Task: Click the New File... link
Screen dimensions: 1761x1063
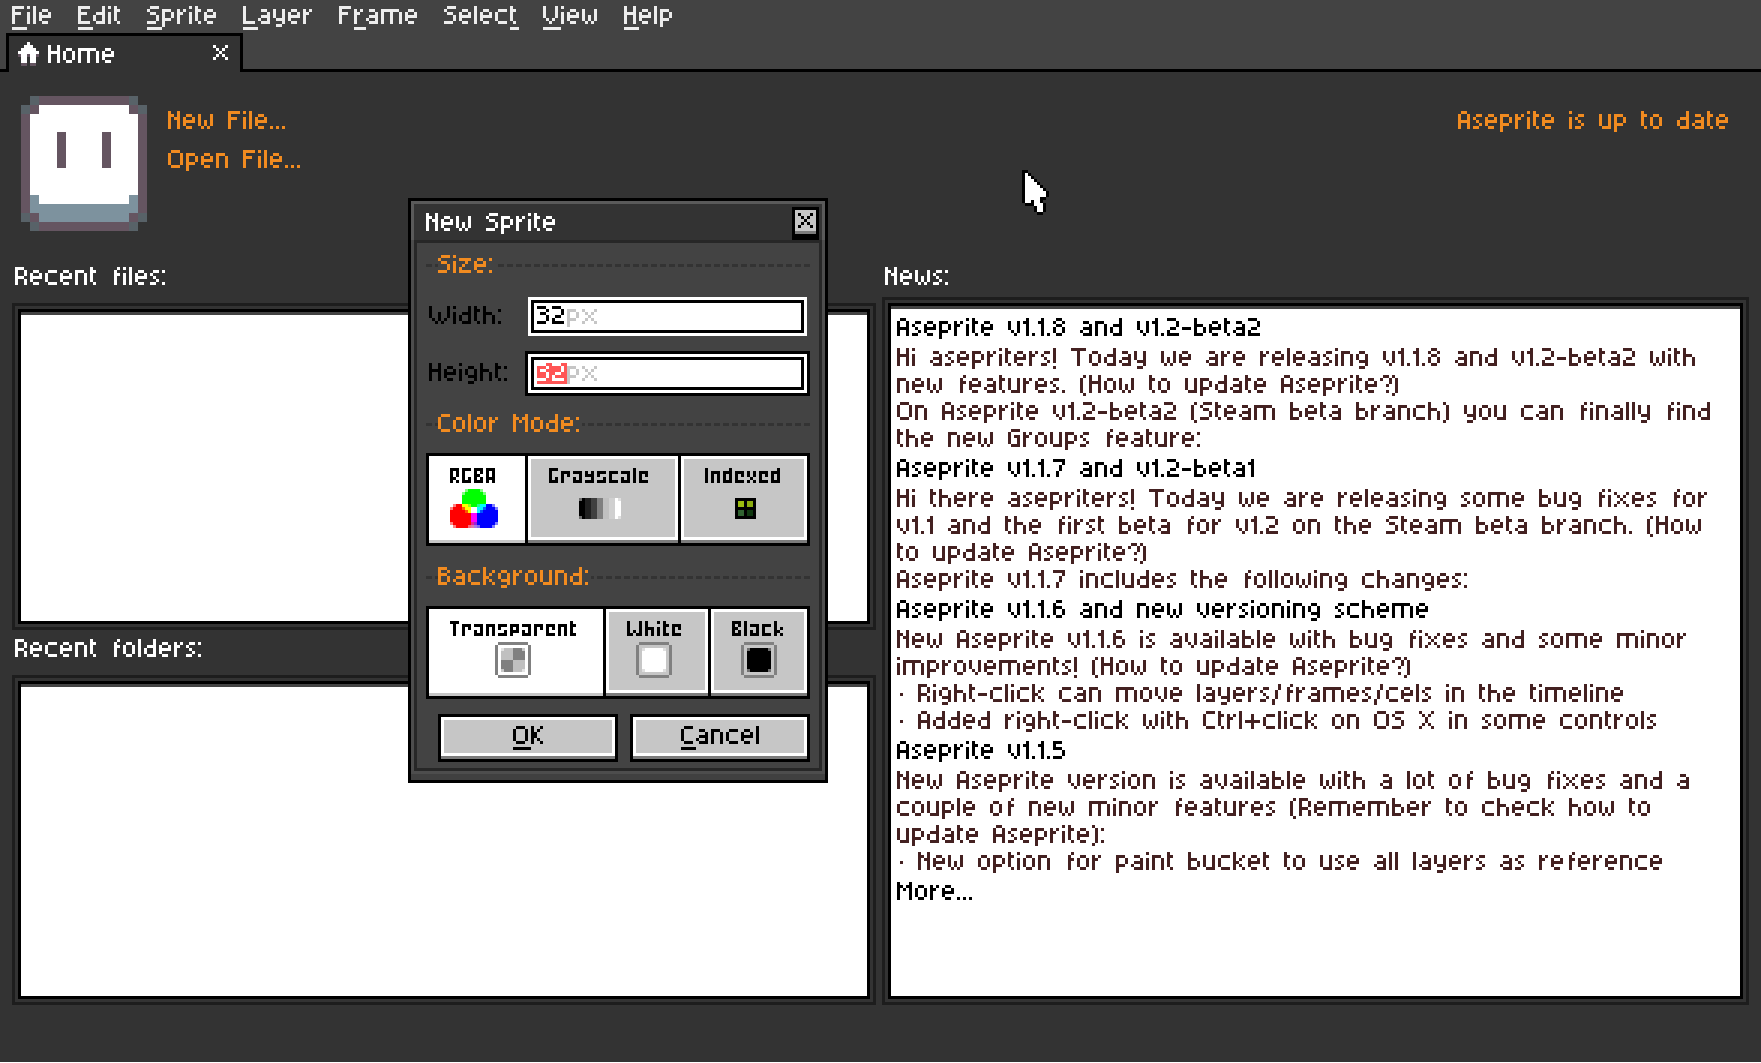Action: click(x=226, y=121)
